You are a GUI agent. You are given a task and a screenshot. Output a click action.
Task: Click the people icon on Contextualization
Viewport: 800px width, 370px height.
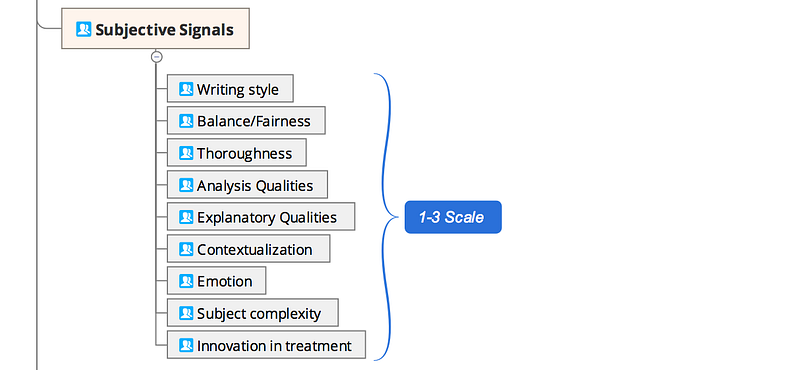[186, 250]
